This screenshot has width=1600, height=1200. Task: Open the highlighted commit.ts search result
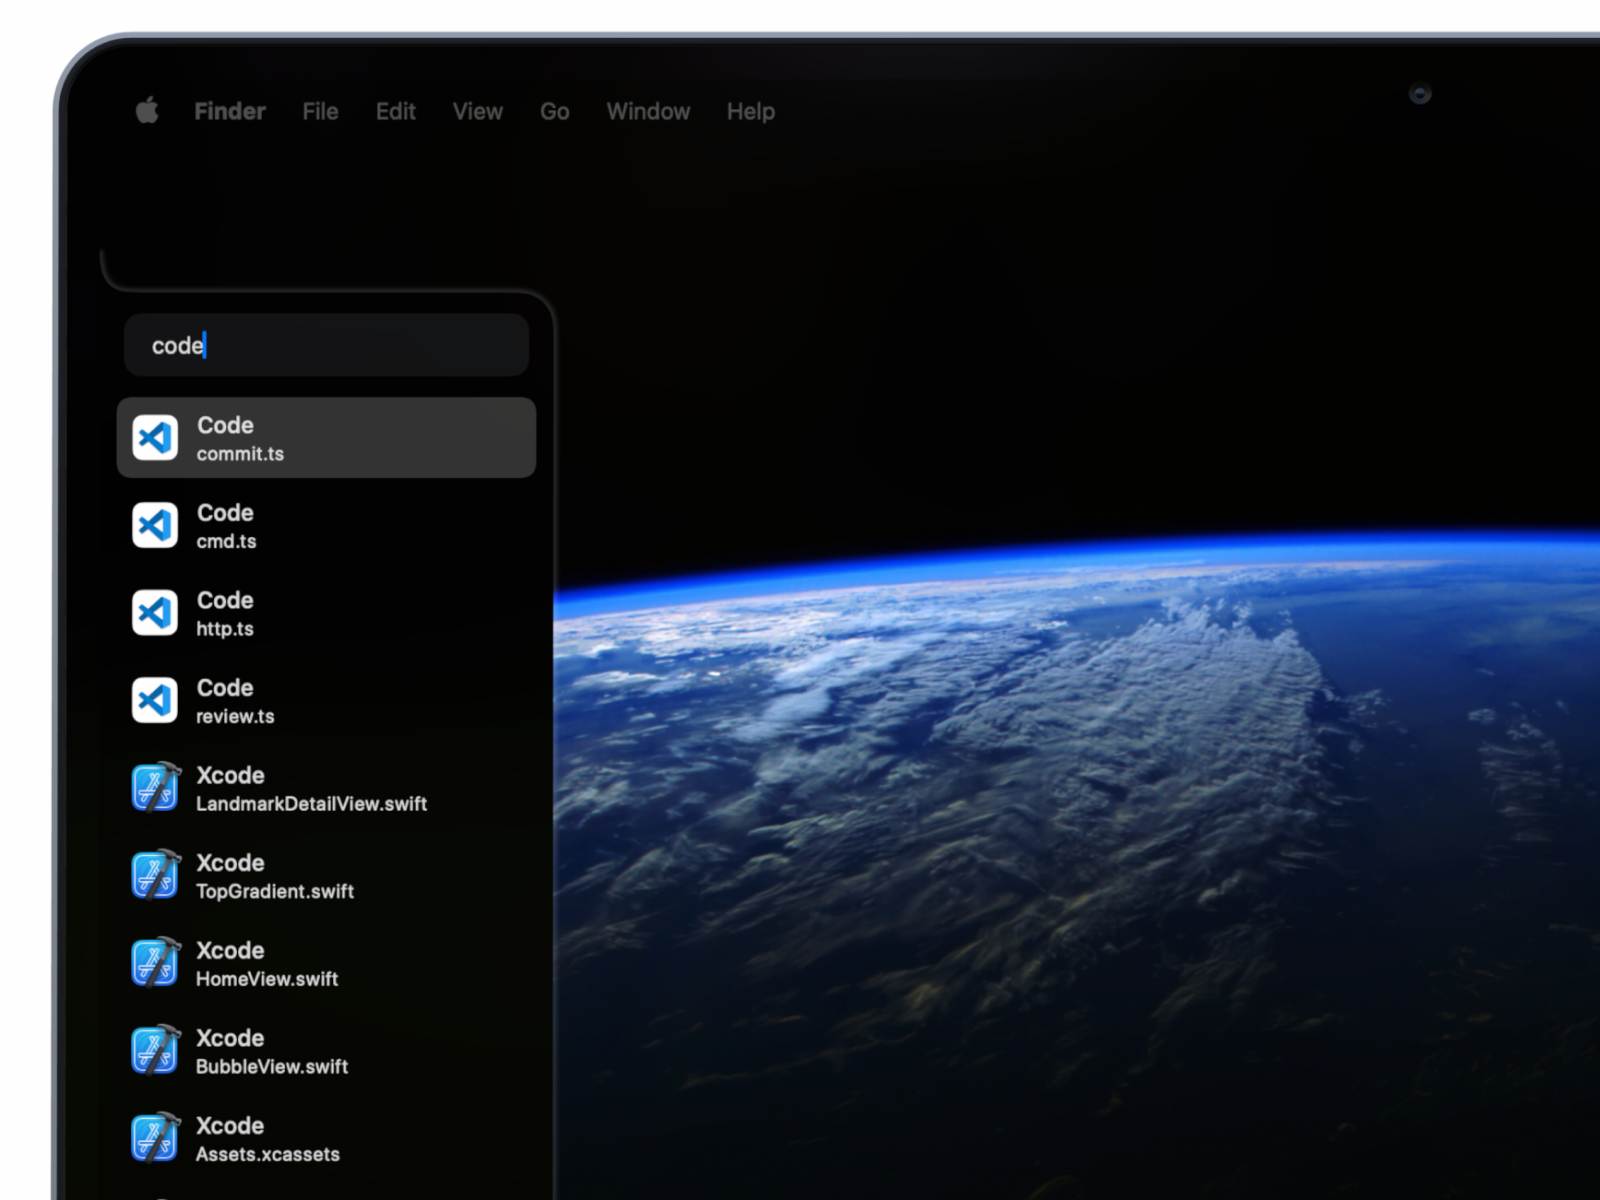[327, 437]
